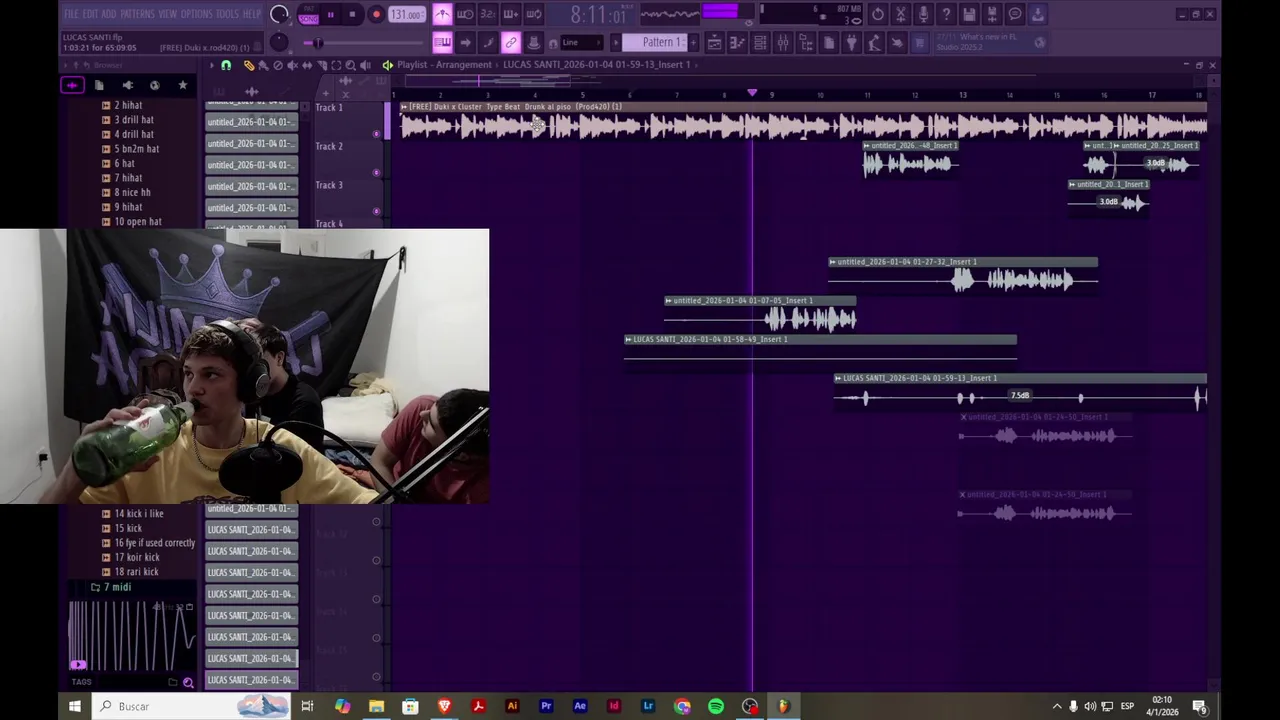1280x720 pixels.
Task: Open the Channel rack icon
Action: coord(760,42)
